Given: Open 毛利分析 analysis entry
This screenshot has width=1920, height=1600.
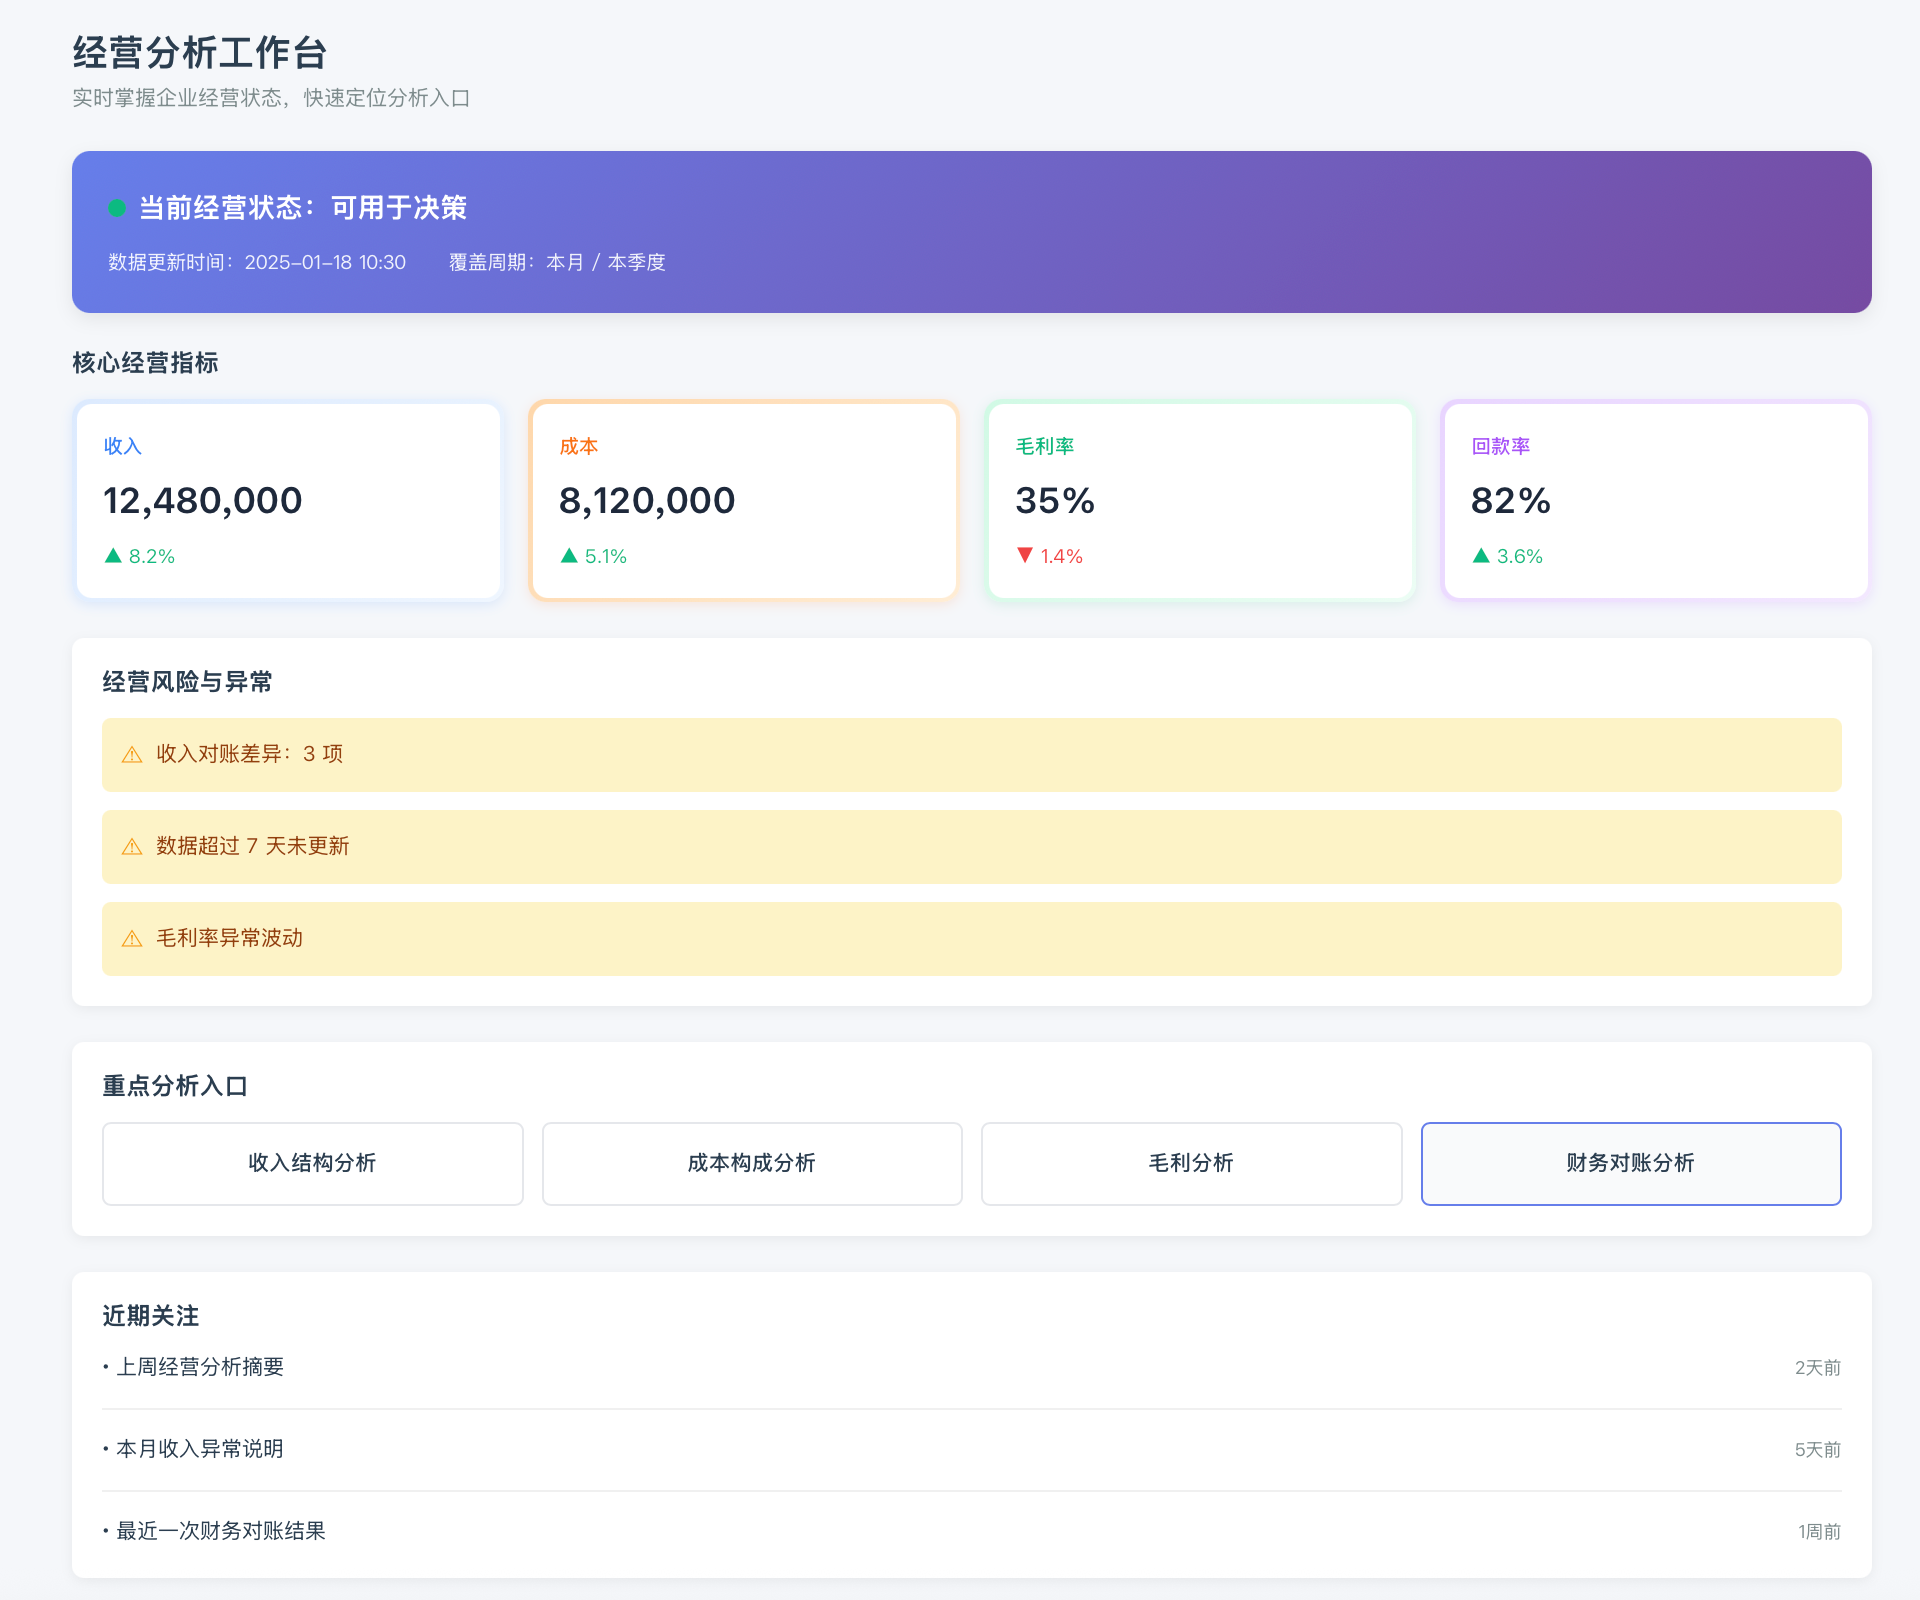Looking at the screenshot, I should click(1190, 1163).
